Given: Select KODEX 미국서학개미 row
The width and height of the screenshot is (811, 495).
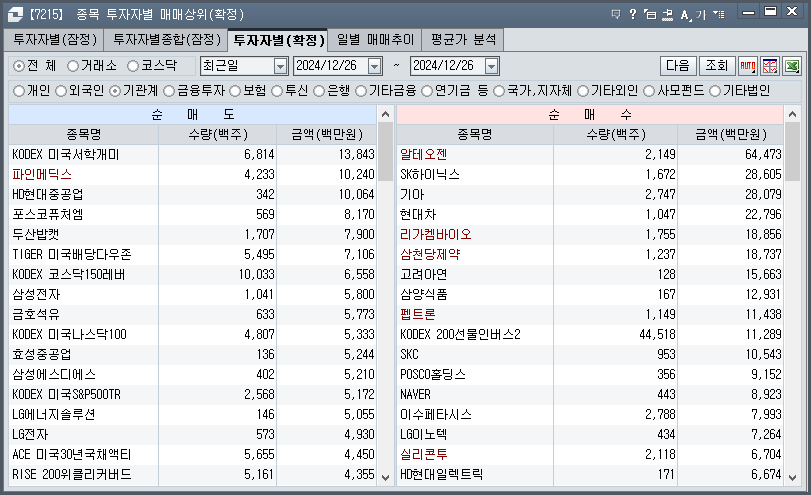Looking at the screenshot, I should [x=192, y=154].
